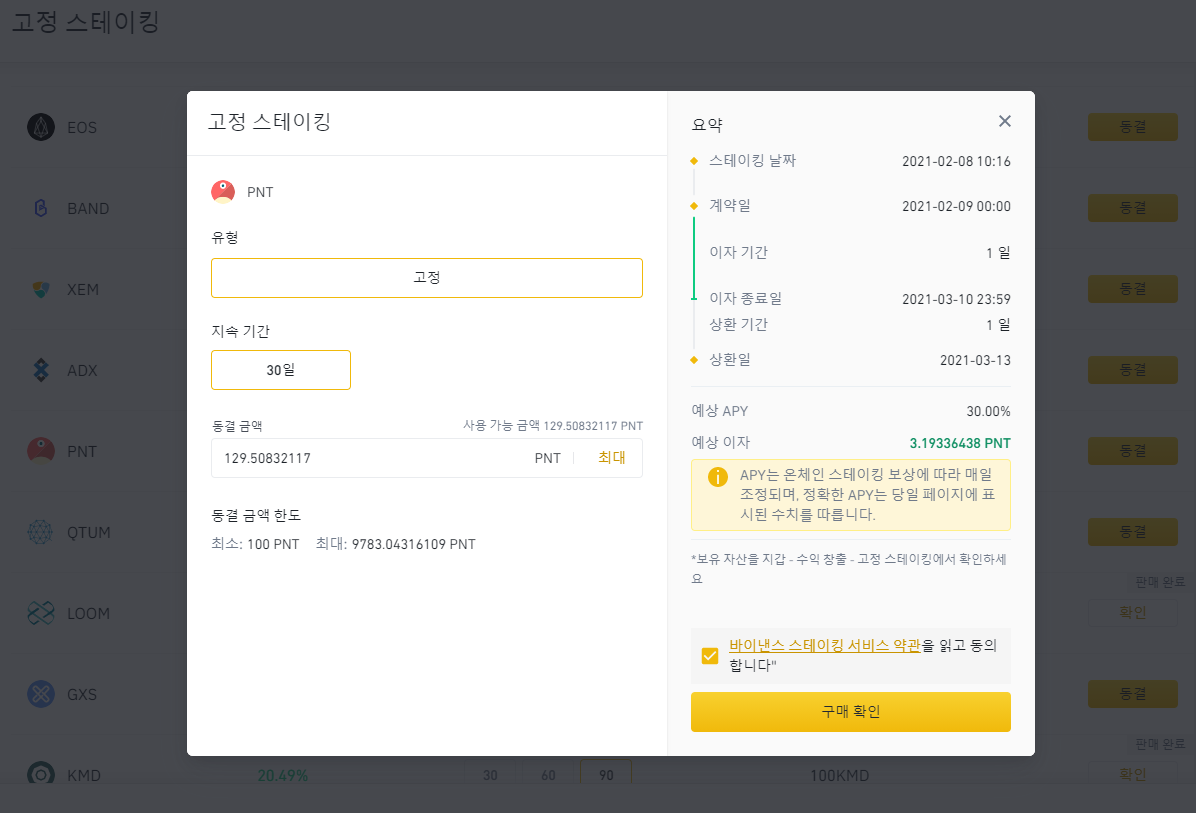
Task: Click the 동결 button in BAND row
Action: pyautogui.click(x=1132, y=207)
